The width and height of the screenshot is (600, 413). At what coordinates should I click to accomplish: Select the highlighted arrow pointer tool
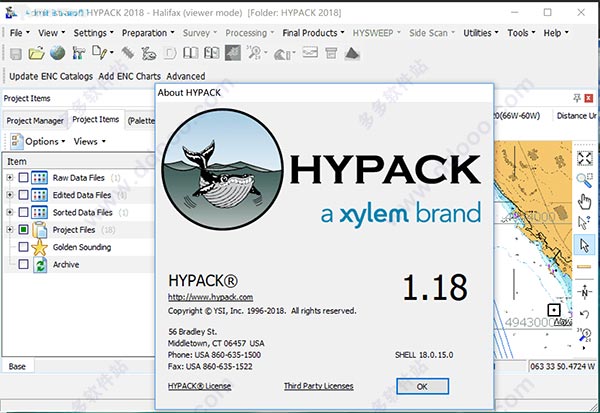pyautogui.click(x=584, y=245)
